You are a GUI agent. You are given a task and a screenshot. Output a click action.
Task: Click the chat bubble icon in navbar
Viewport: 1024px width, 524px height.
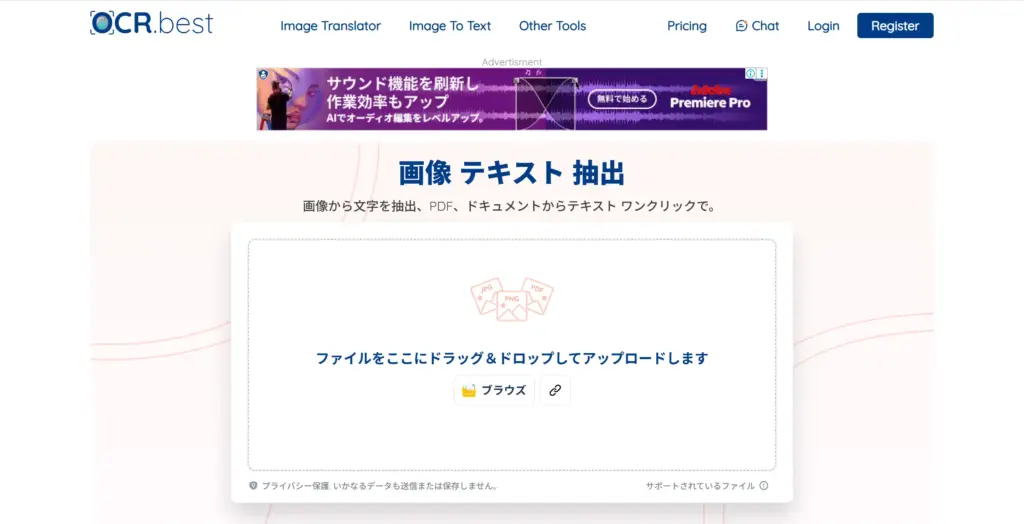741,26
